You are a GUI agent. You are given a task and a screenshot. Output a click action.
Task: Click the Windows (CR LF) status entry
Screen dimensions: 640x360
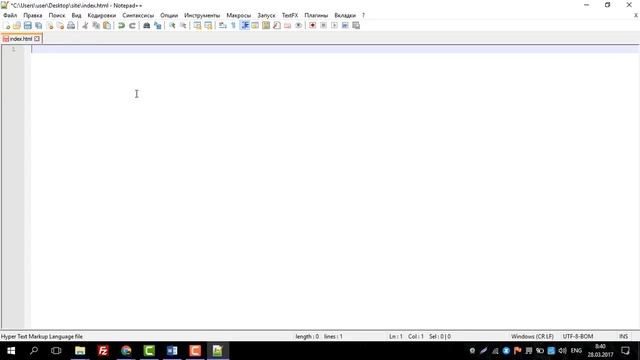(x=532, y=336)
